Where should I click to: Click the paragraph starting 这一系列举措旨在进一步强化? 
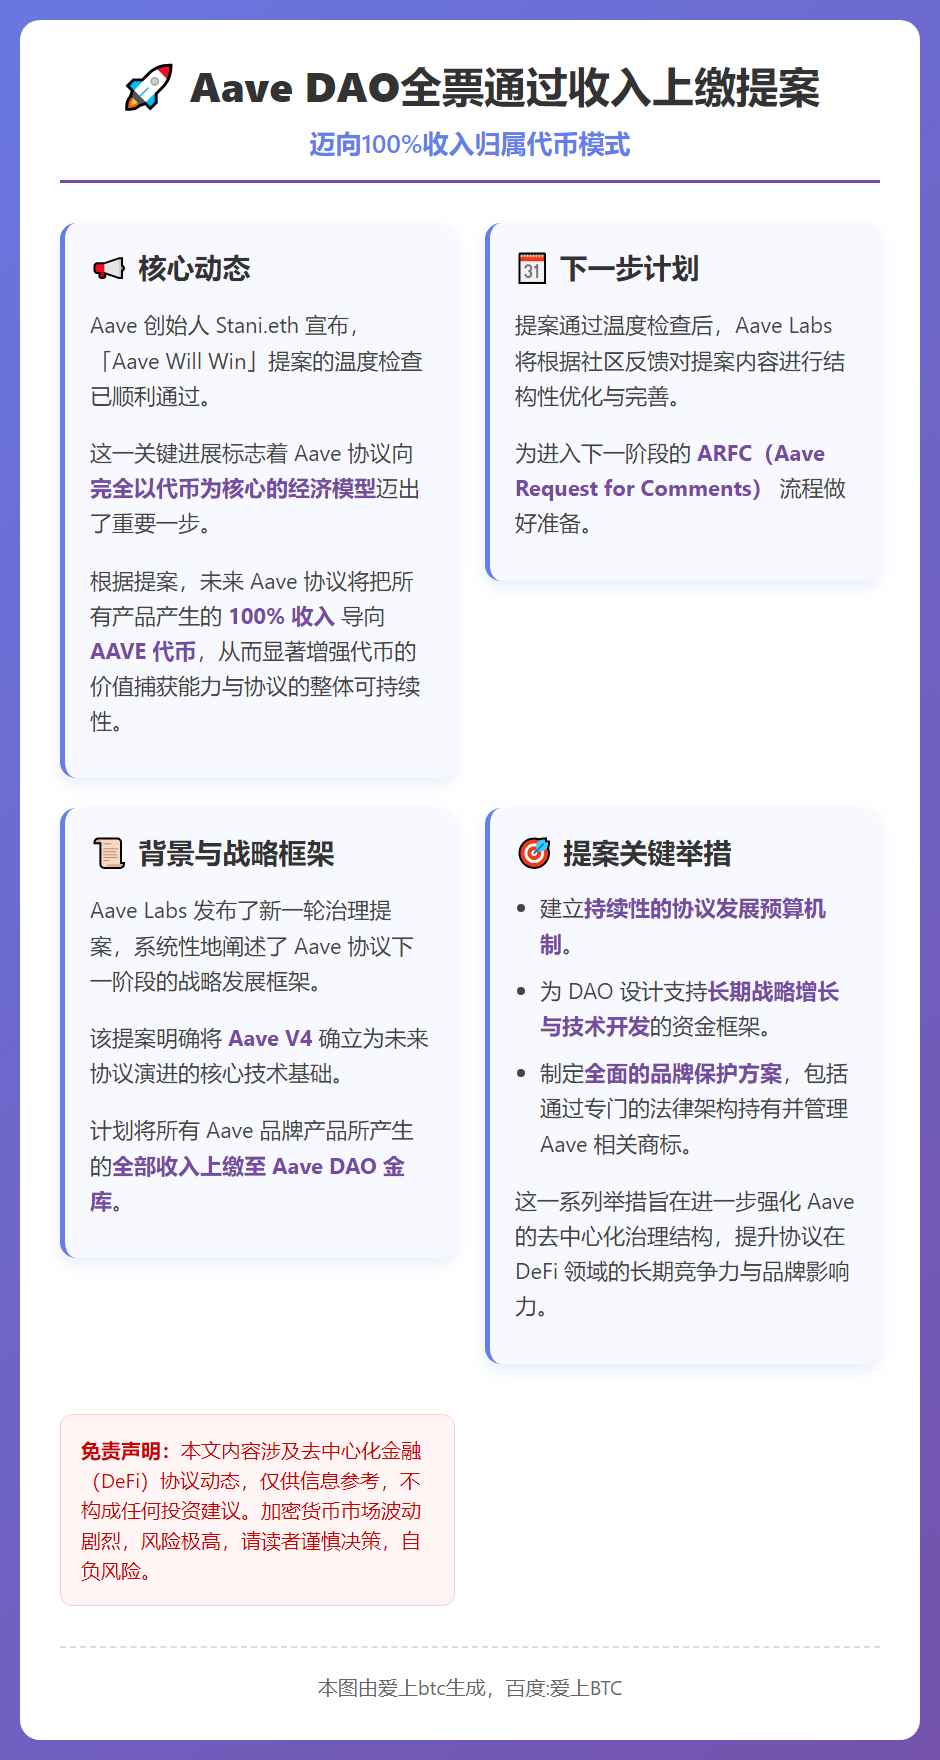pyautogui.click(x=685, y=1254)
